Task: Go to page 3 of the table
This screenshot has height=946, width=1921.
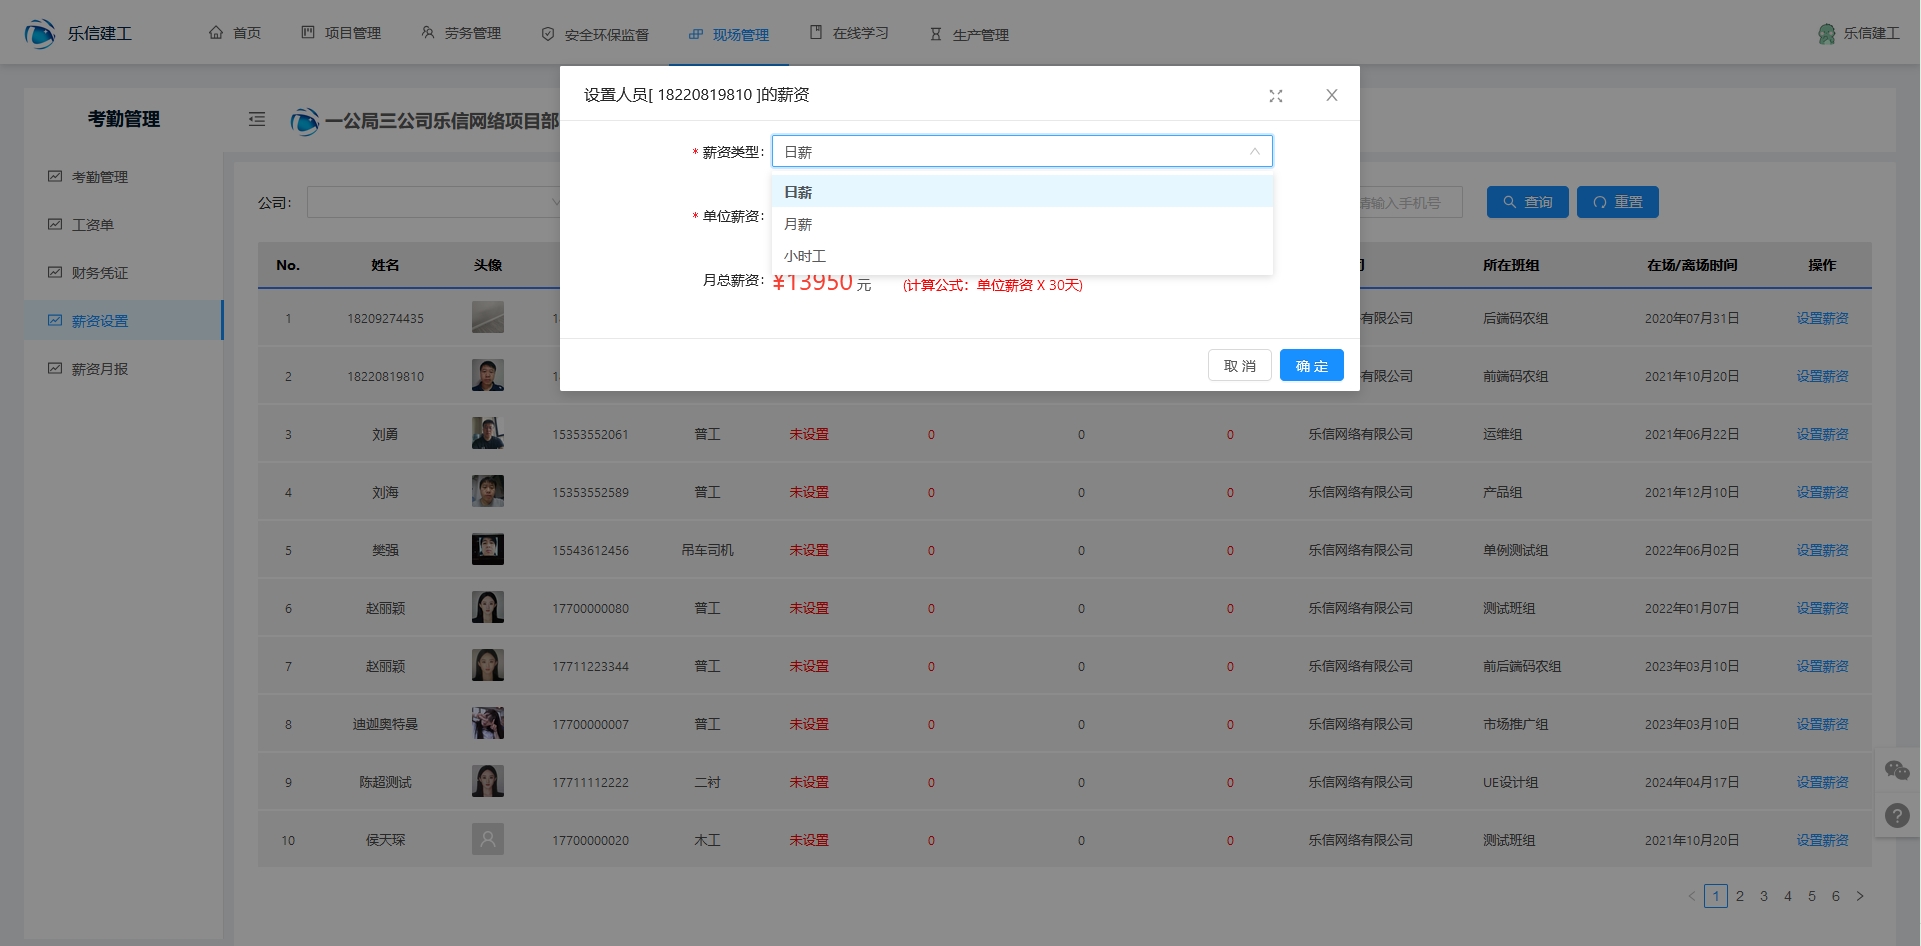Action: click(1763, 896)
